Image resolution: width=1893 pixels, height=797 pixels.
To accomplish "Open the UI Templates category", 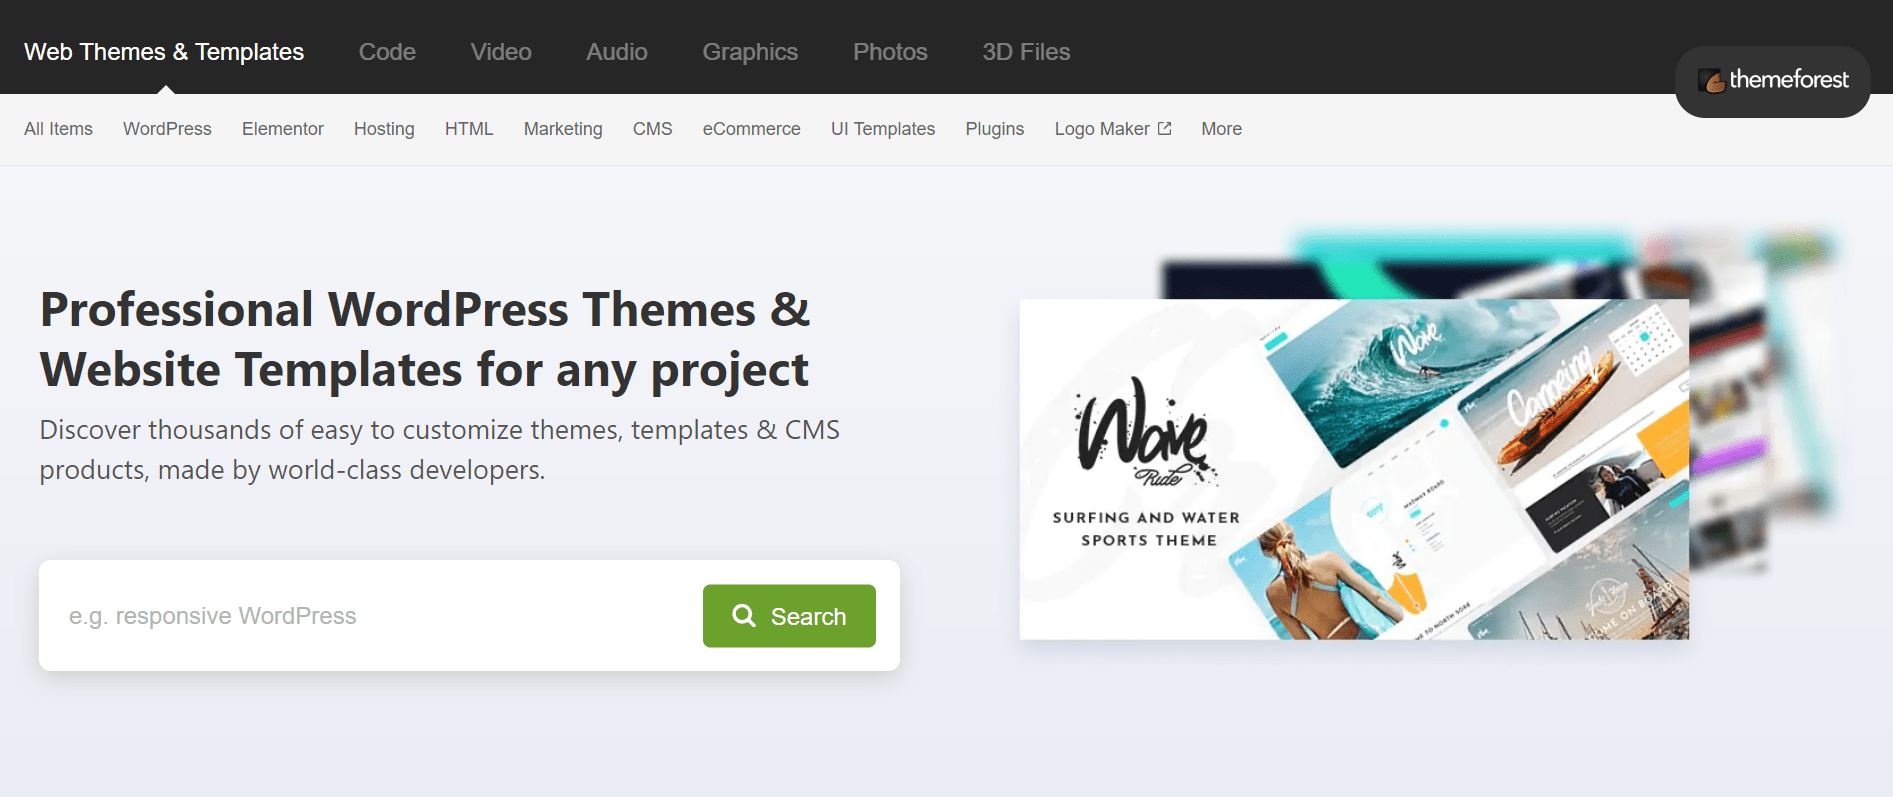I will (x=883, y=129).
